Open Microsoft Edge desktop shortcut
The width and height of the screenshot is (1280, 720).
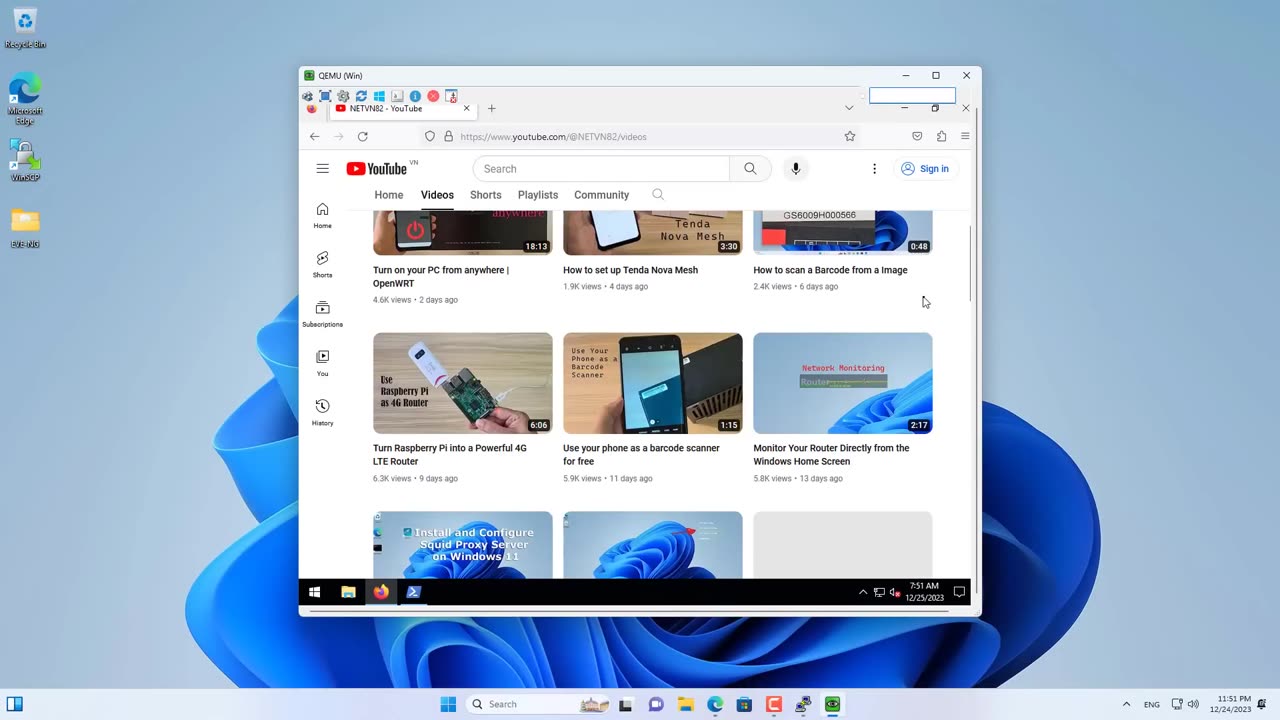tap(25, 99)
